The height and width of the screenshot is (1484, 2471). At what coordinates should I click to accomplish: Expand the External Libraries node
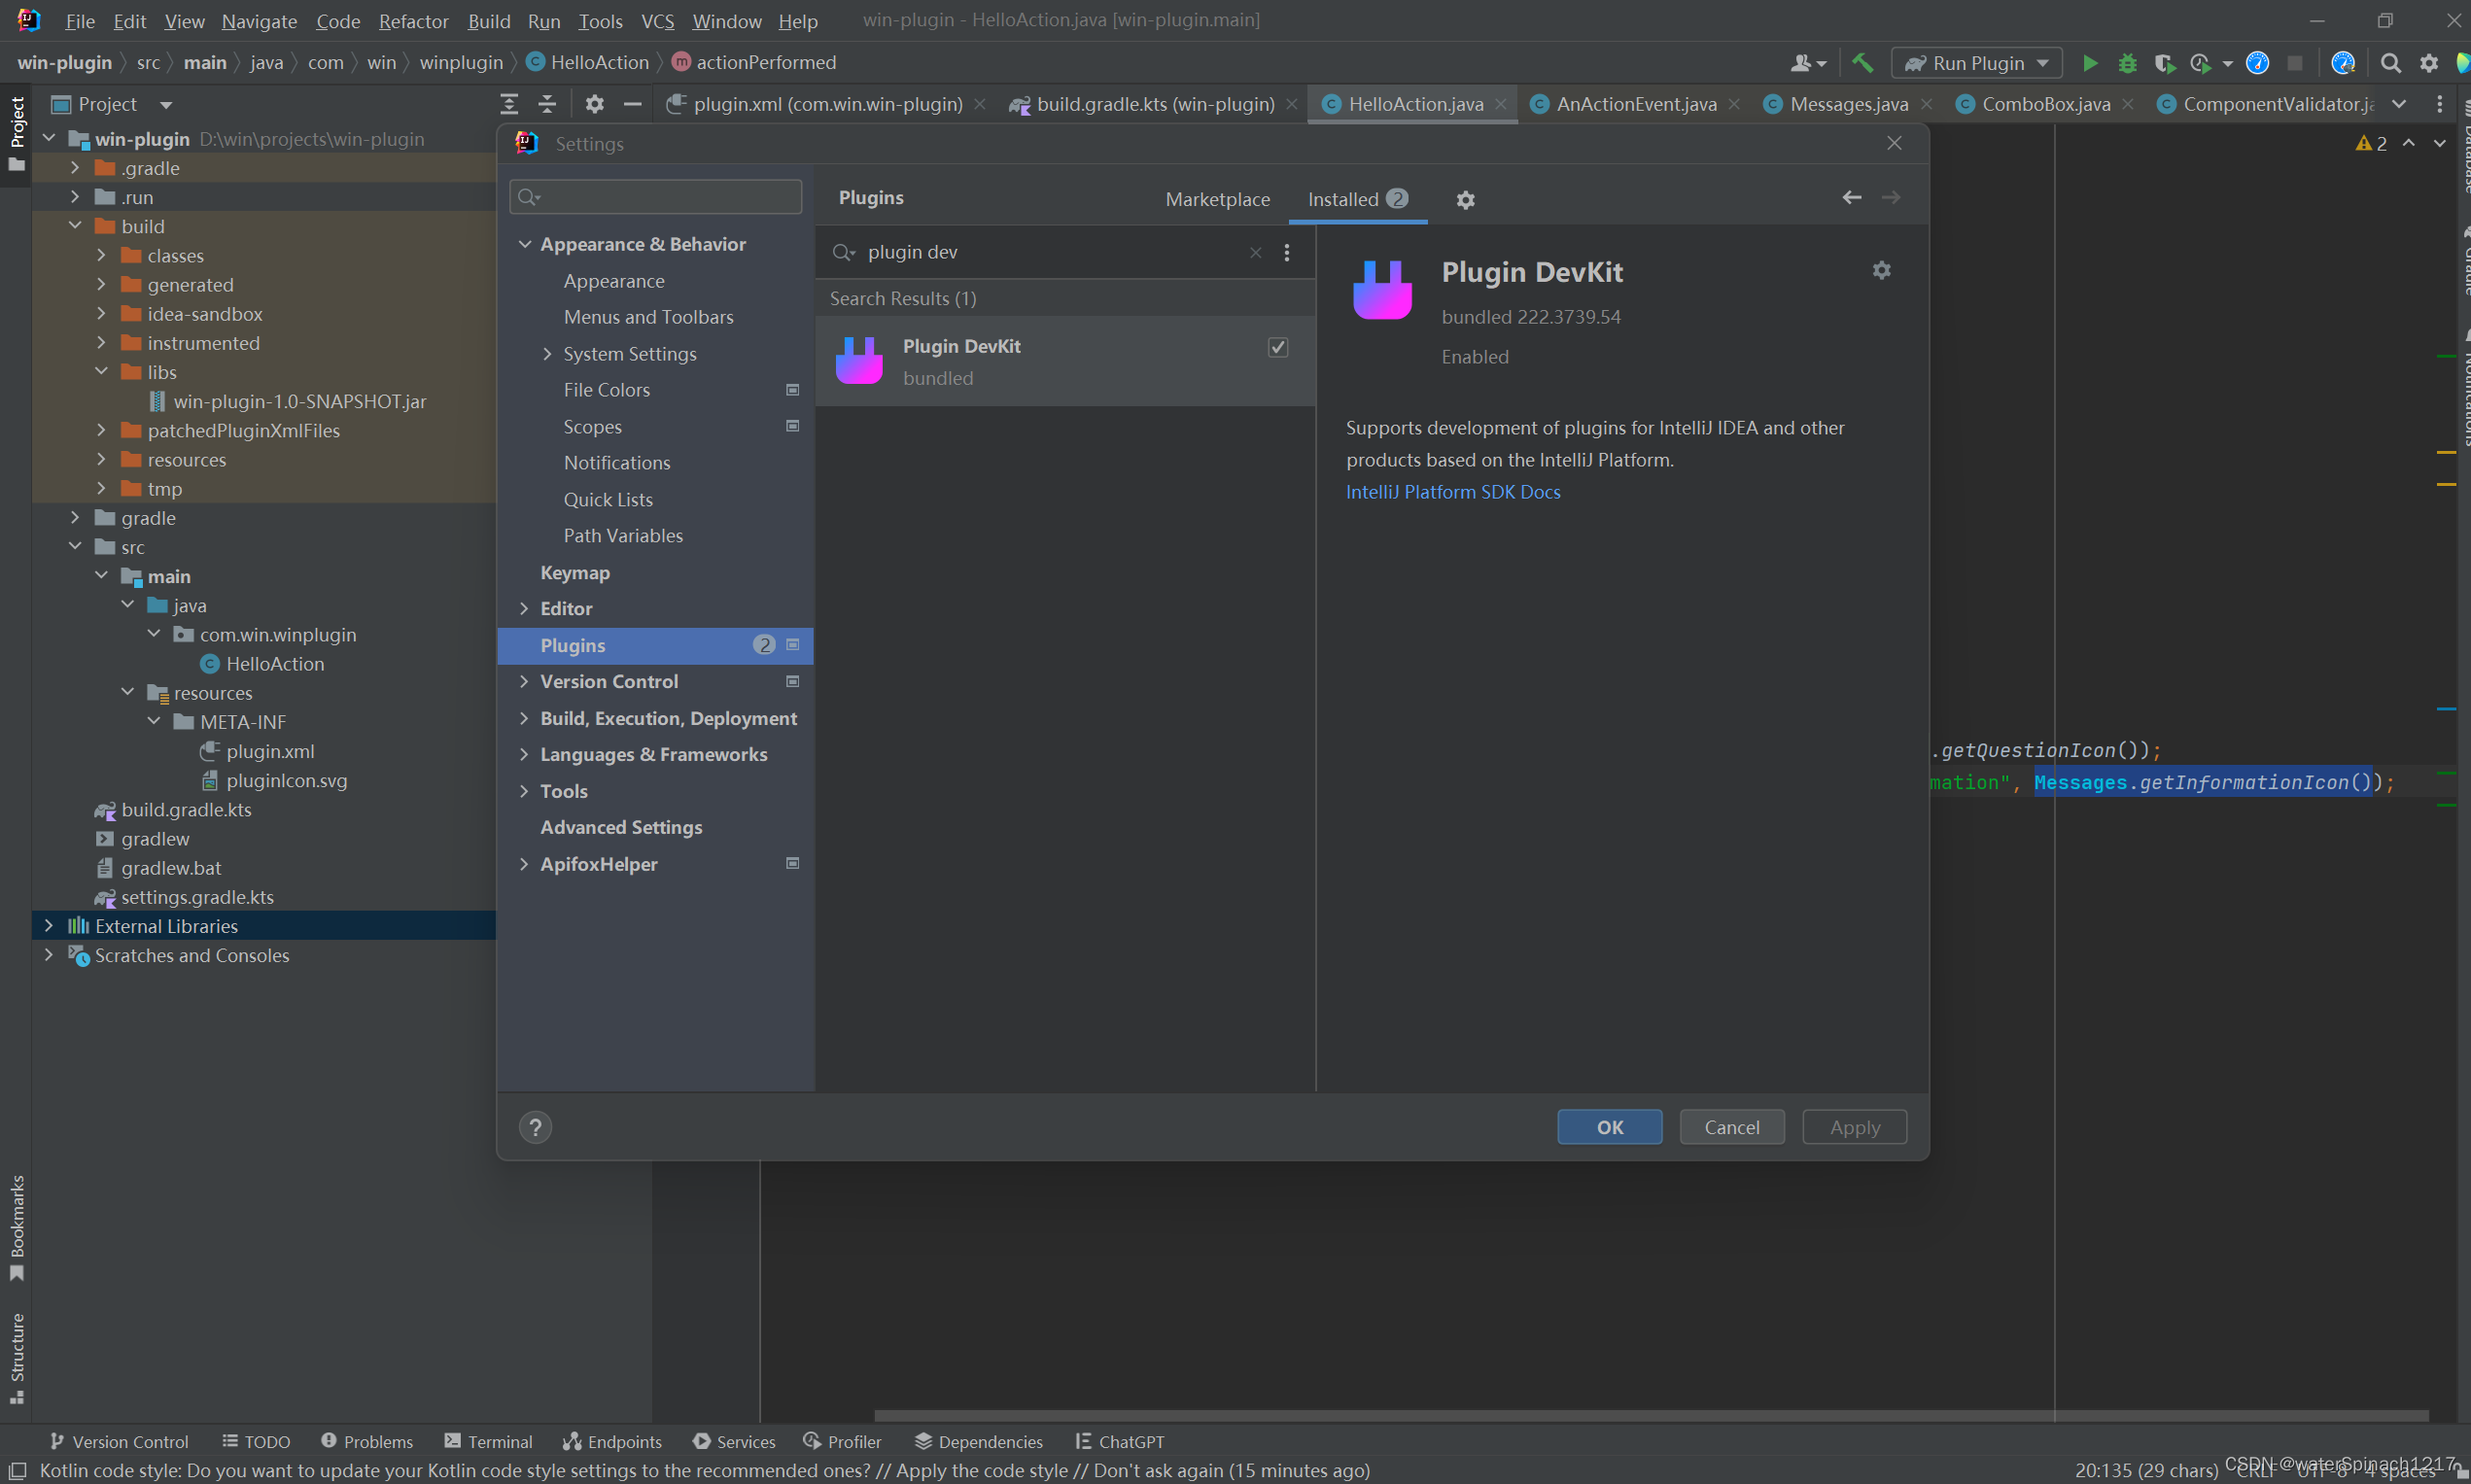[48, 927]
